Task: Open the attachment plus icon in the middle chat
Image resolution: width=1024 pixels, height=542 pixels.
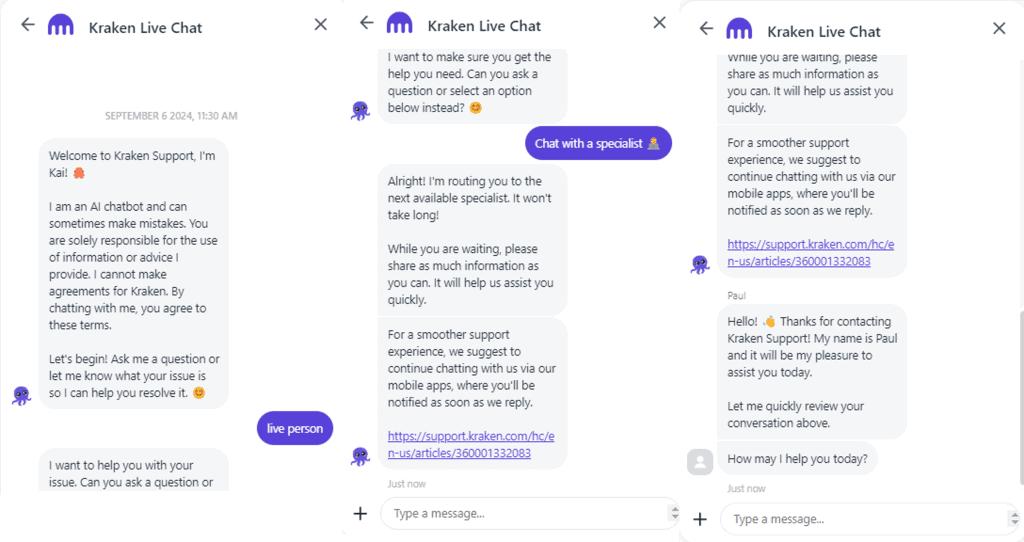Action: pyautogui.click(x=360, y=514)
